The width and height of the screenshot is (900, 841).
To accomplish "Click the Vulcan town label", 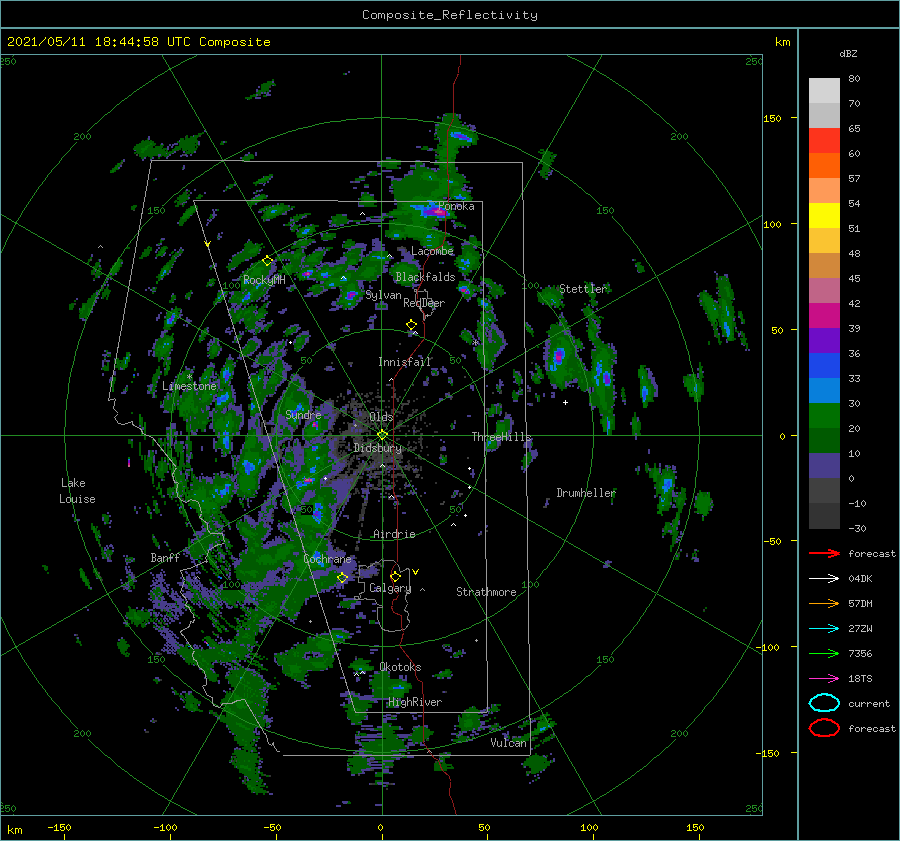I will [x=509, y=743].
